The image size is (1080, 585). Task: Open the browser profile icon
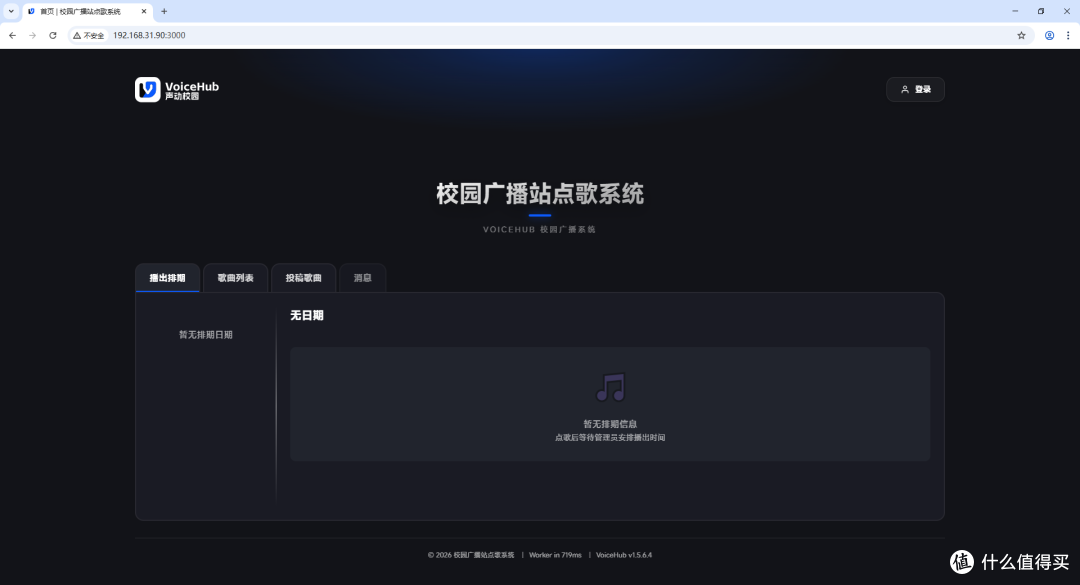coord(1049,35)
